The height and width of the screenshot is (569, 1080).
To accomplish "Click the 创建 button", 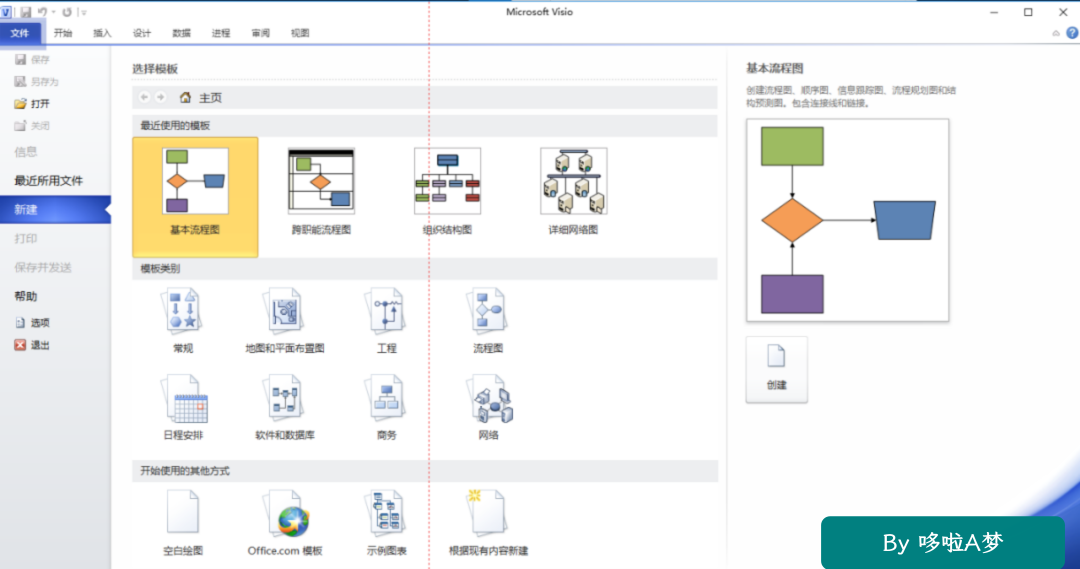I will (x=776, y=370).
